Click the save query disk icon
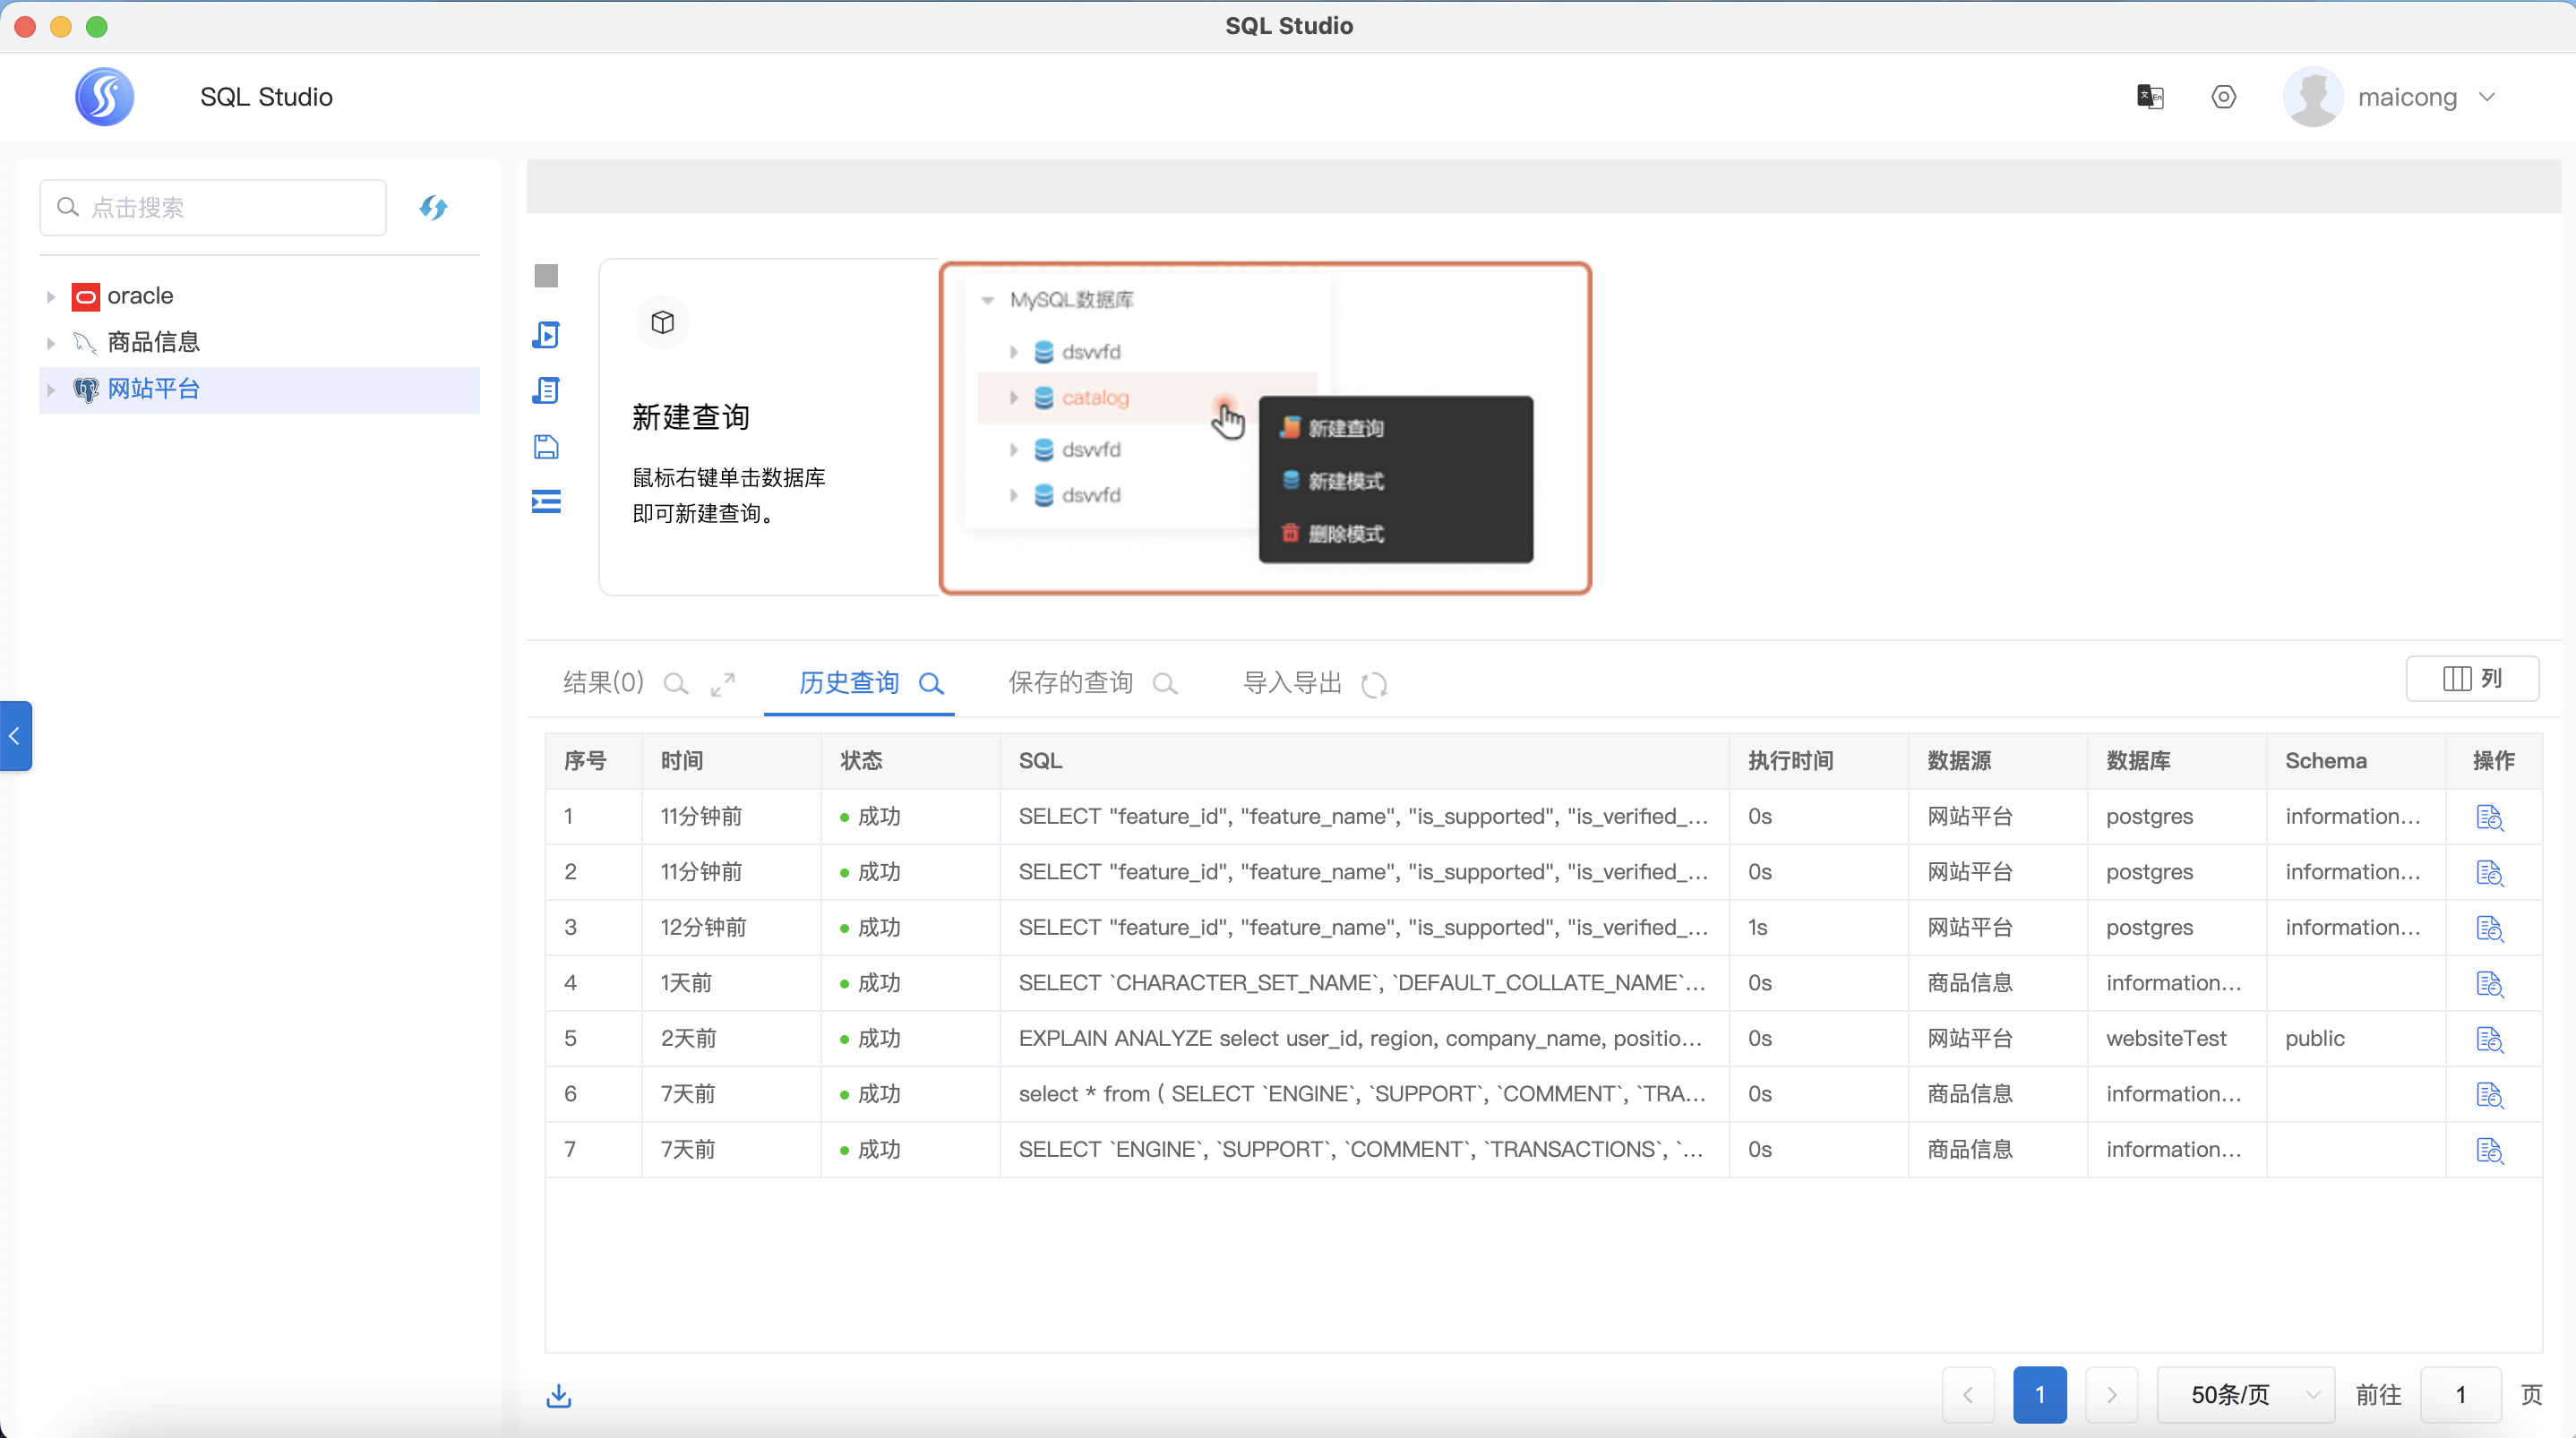Screen dimensions: 2576x1438 546,446
